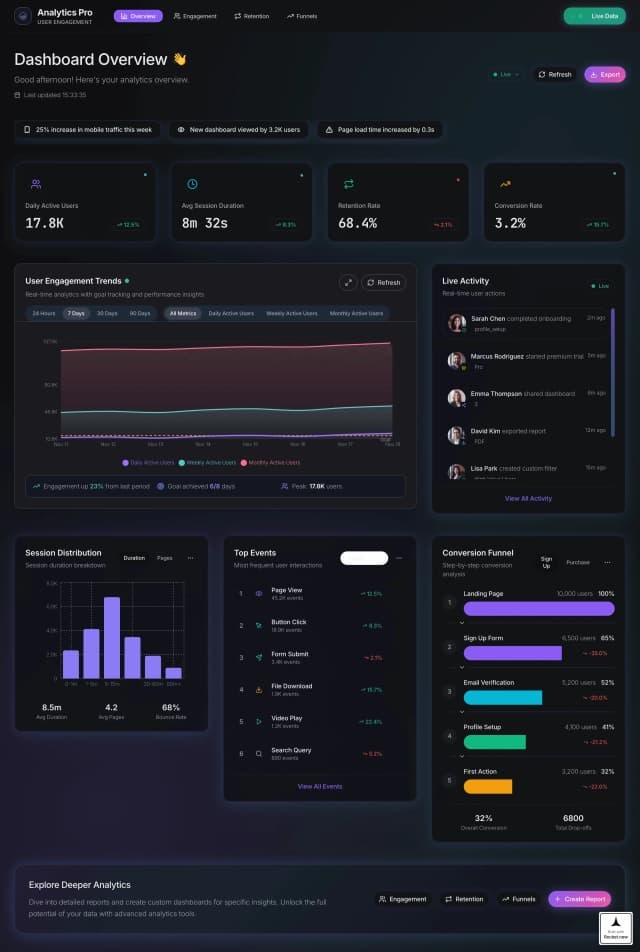Click the Avg Session Duration clock icon
Image resolution: width=640 pixels, height=952 pixels.
tap(192, 184)
